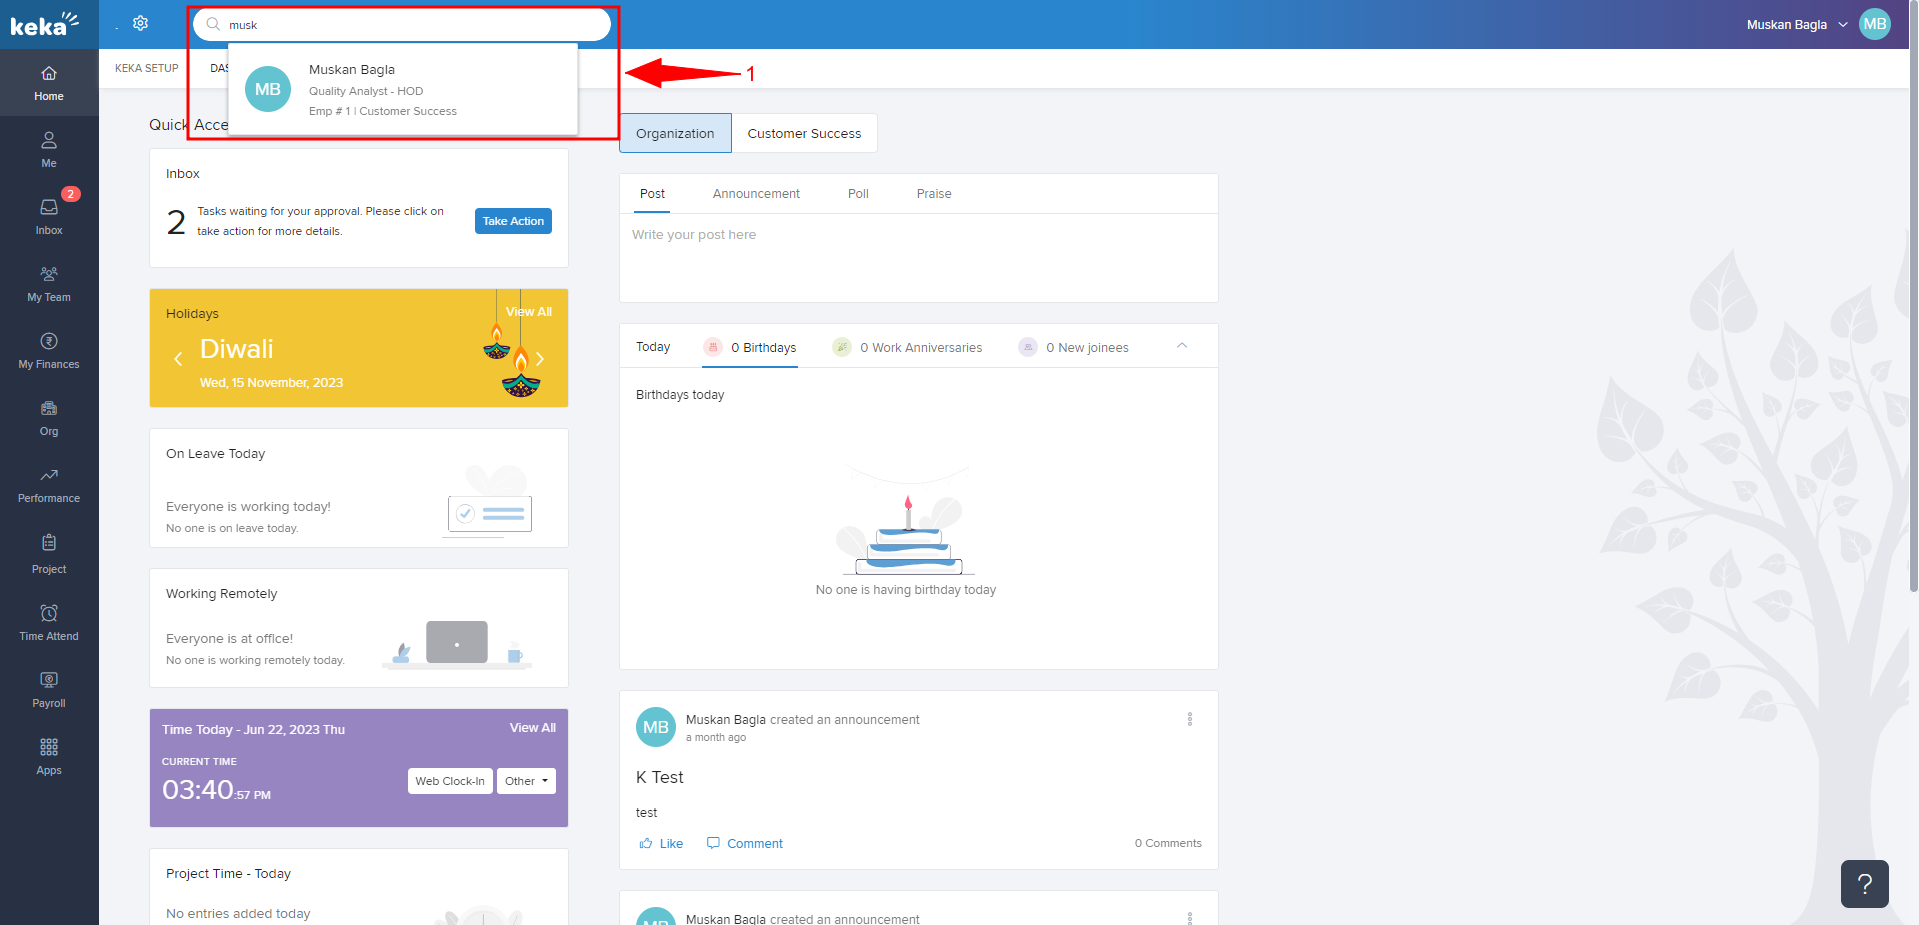Select the Customer Success feed tab
Viewport: 1919px width, 925px height.
[804, 133]
